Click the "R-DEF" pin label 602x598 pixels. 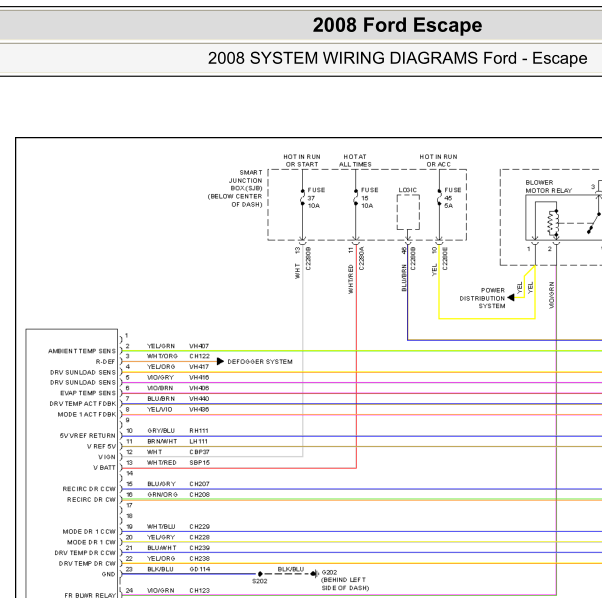click(x=106, y=362)
